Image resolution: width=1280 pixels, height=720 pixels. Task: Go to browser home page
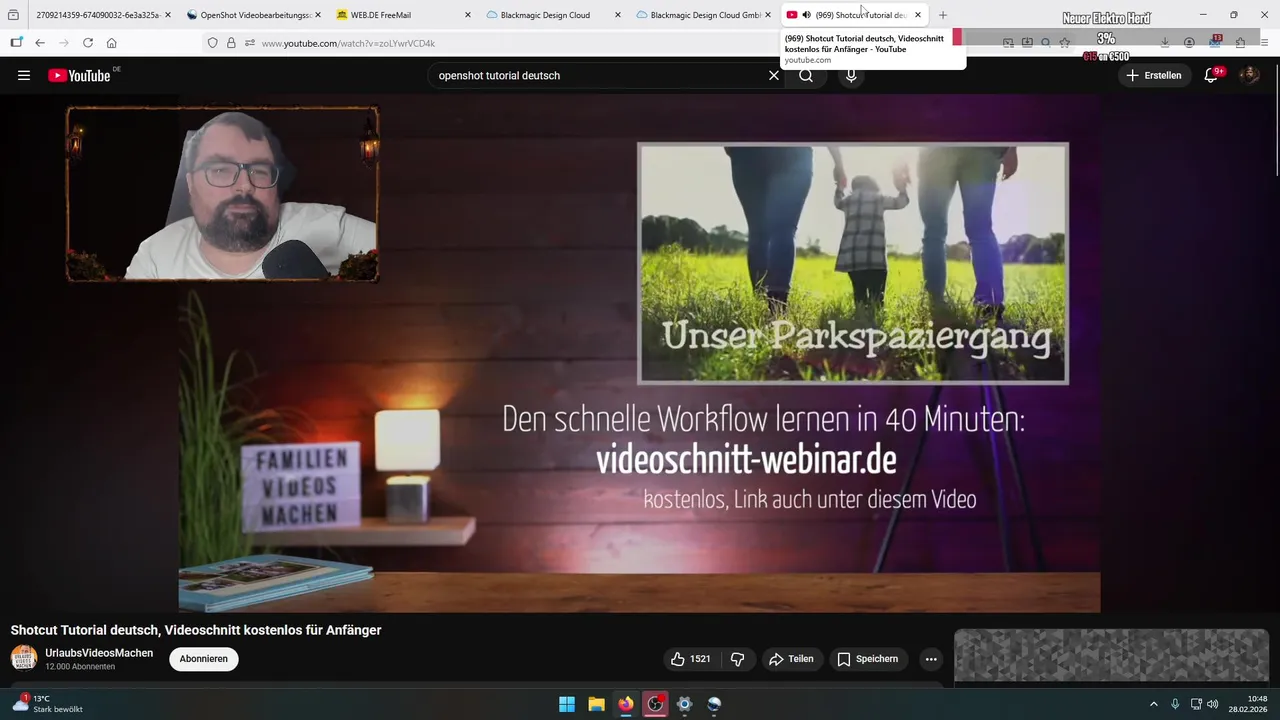[x=112, y=43]
